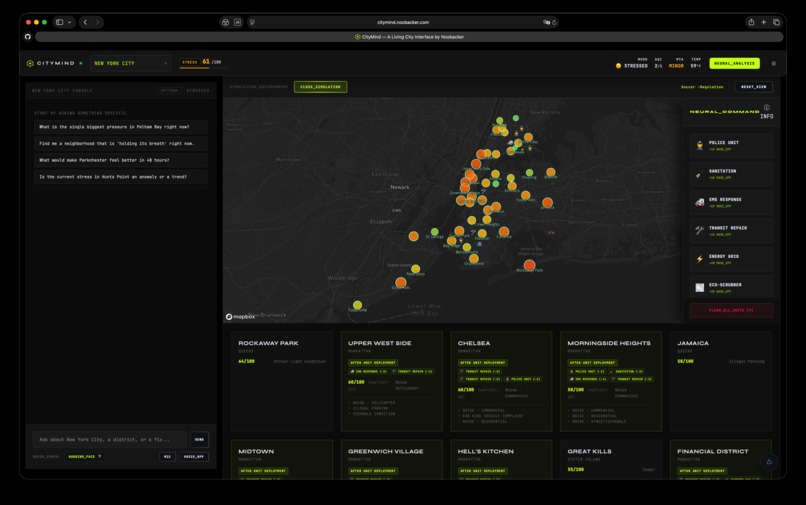
Task: Click the cube extension icon in Safari toolbar
Action: click(x=225, y=22)
